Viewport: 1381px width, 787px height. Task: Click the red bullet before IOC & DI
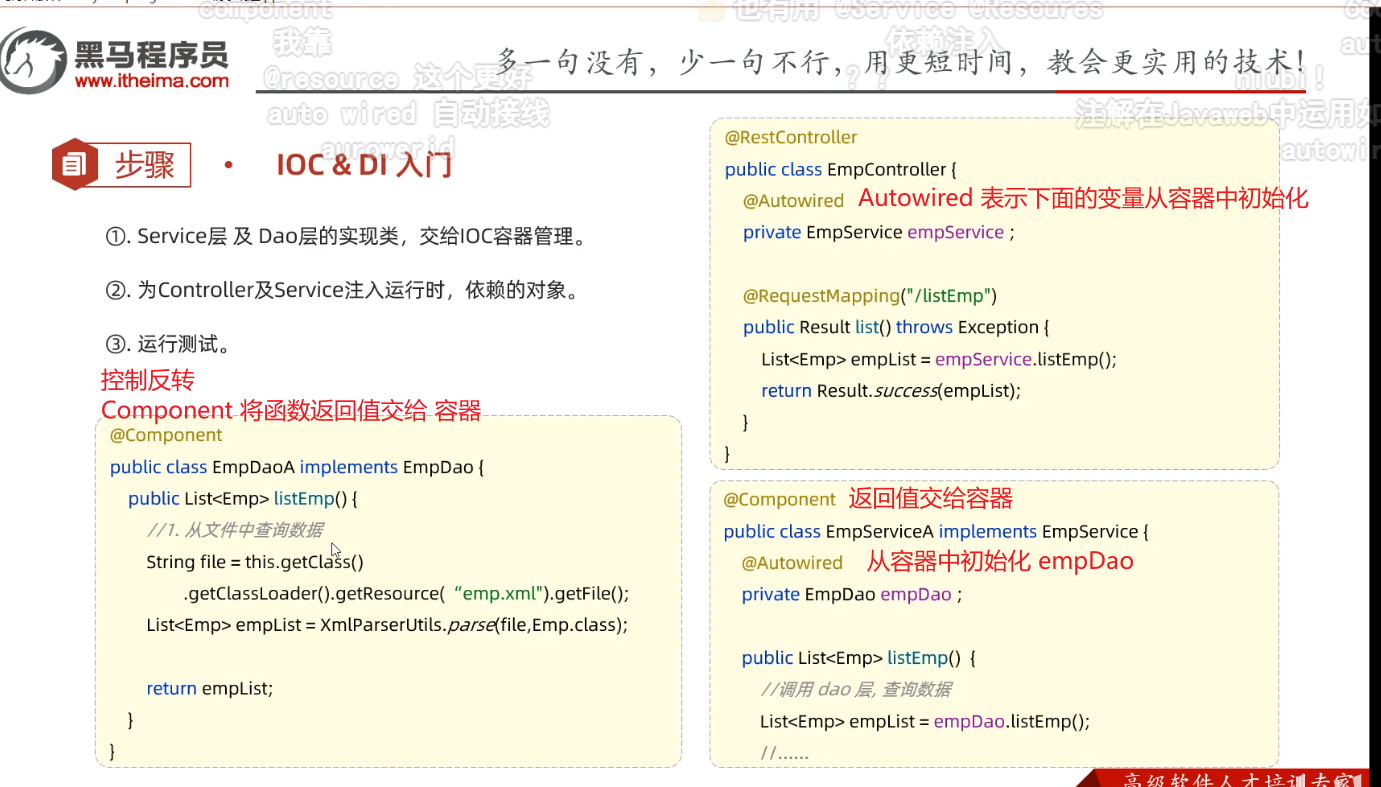tap(228, 165)
